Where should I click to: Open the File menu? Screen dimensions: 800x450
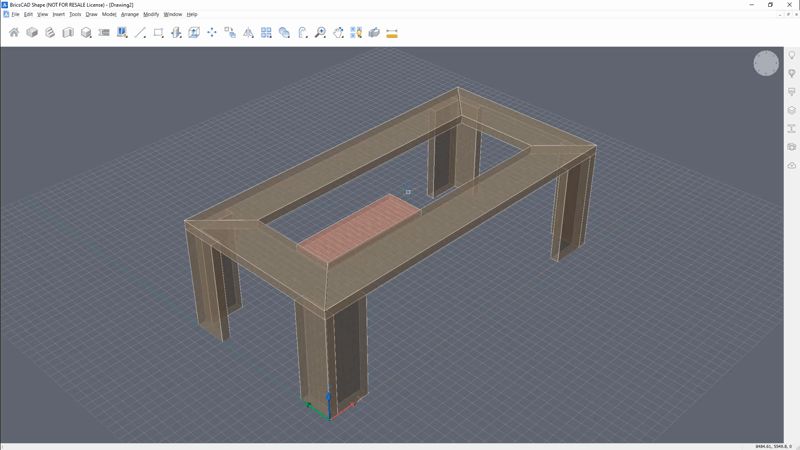tap(15, 14)
